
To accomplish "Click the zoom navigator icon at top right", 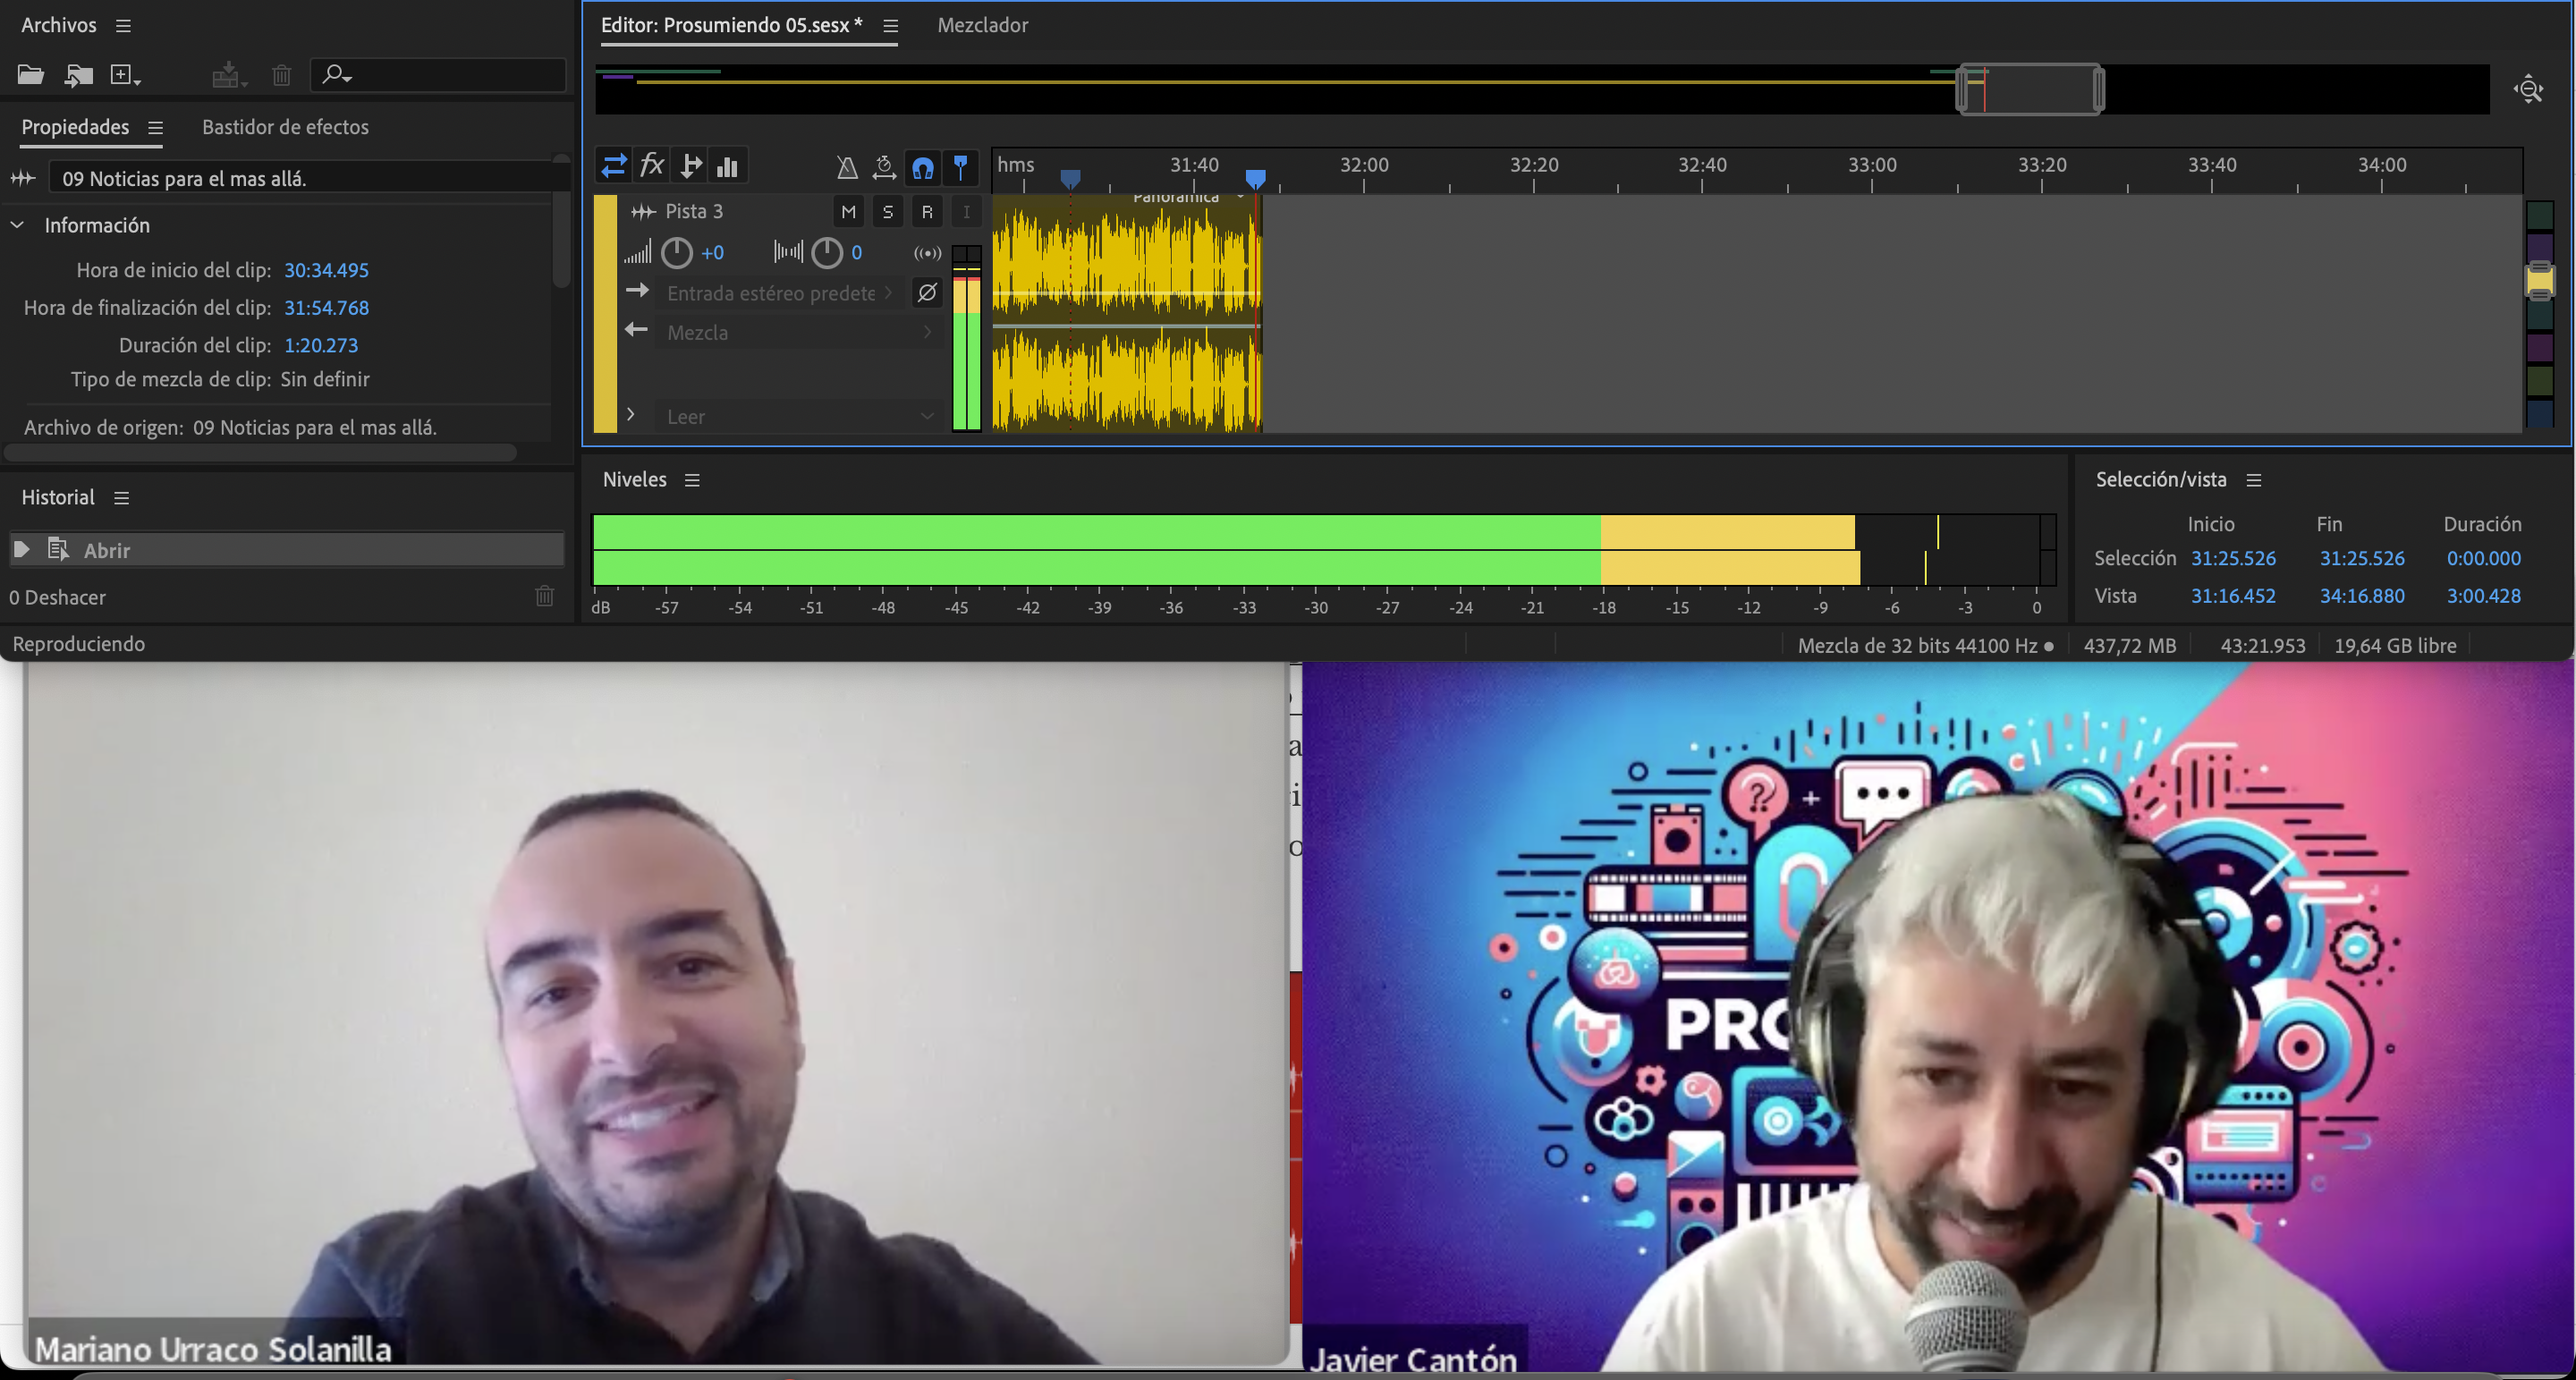I will [2528, 90].
